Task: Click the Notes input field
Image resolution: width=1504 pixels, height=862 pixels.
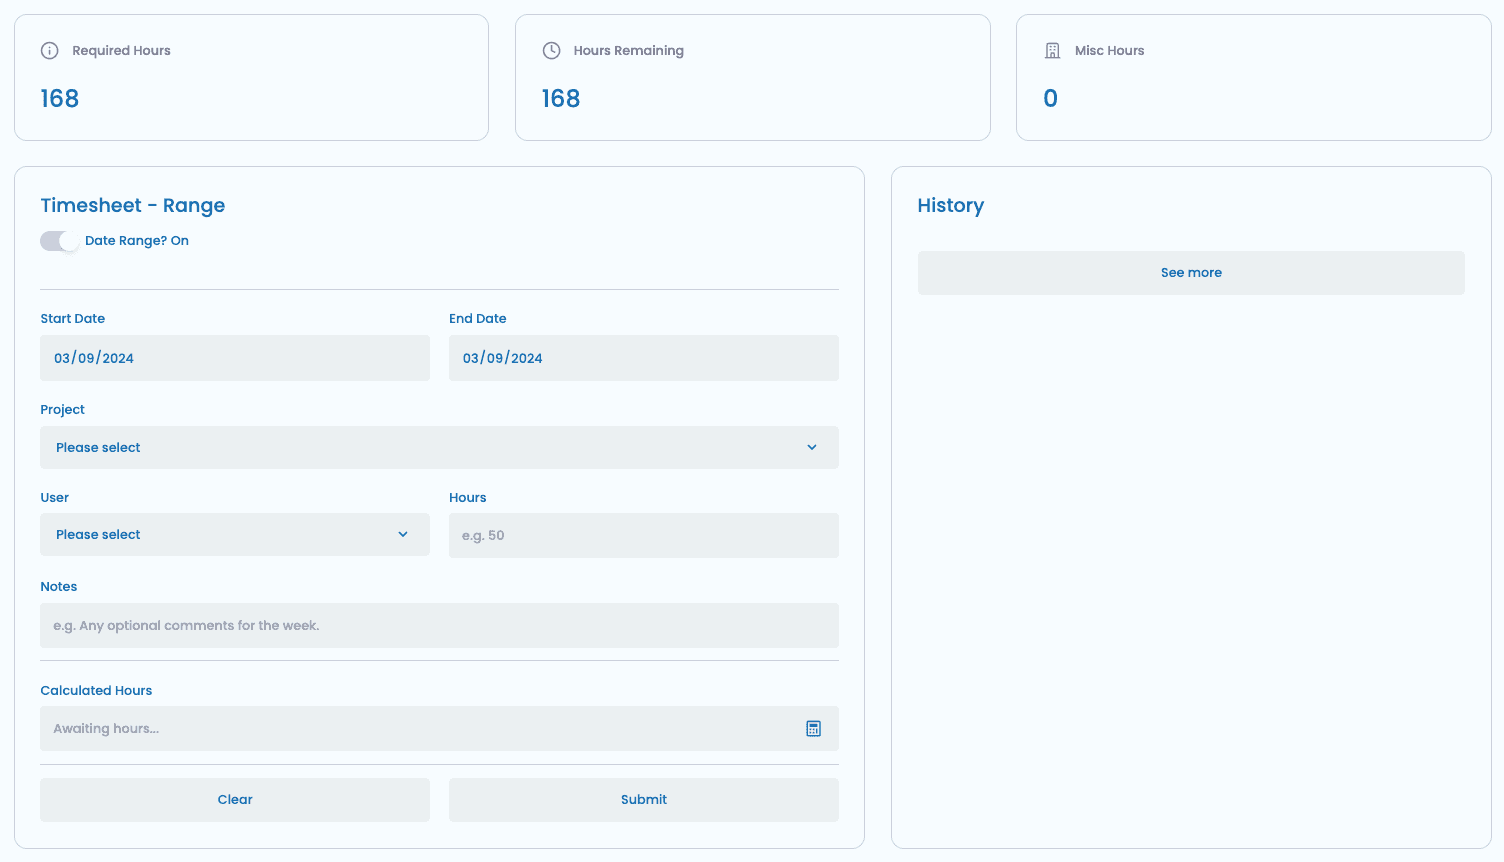Action: click(x=440, y=625)
